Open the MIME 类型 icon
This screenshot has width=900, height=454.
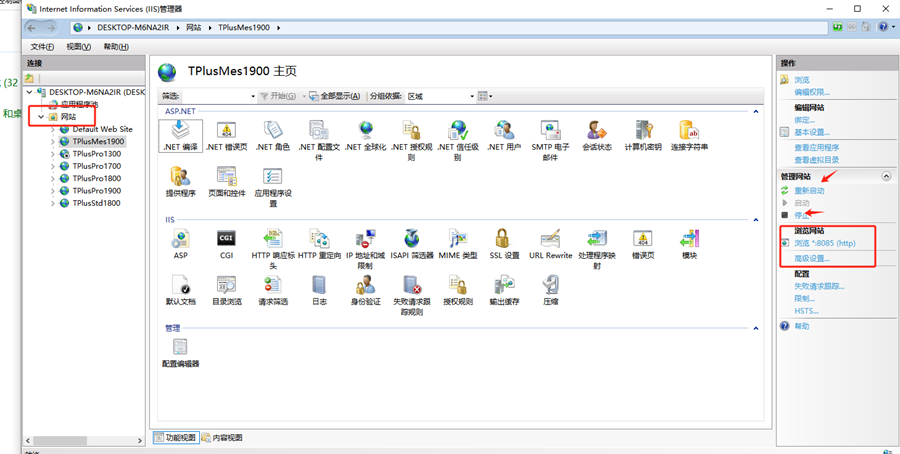[x=457, y=243]
